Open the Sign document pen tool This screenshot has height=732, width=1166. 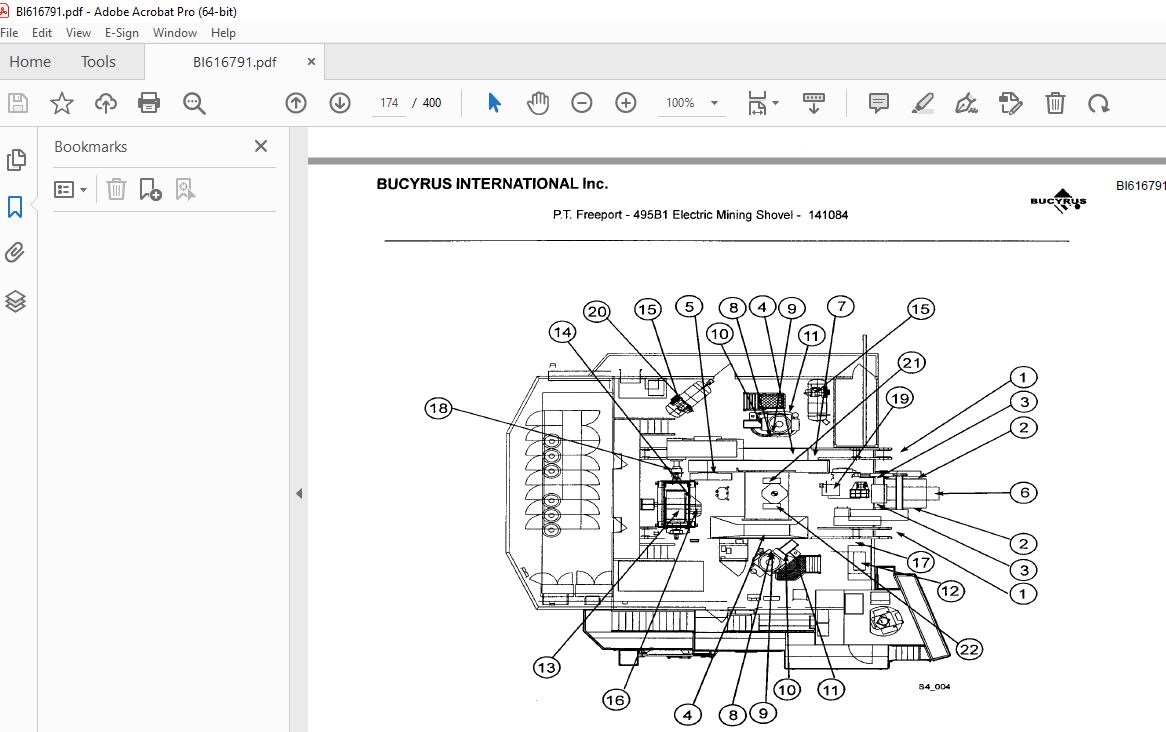click(966, 103)
